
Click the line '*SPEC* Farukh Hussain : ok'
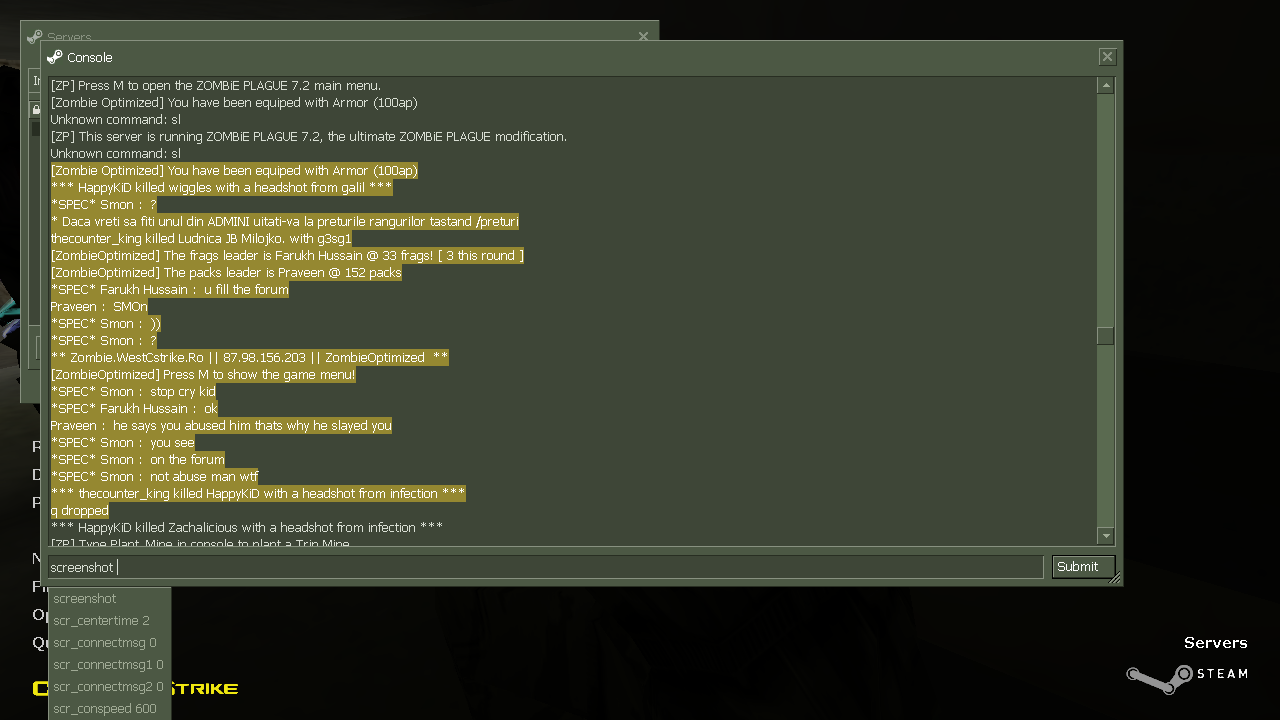point(134,409)
